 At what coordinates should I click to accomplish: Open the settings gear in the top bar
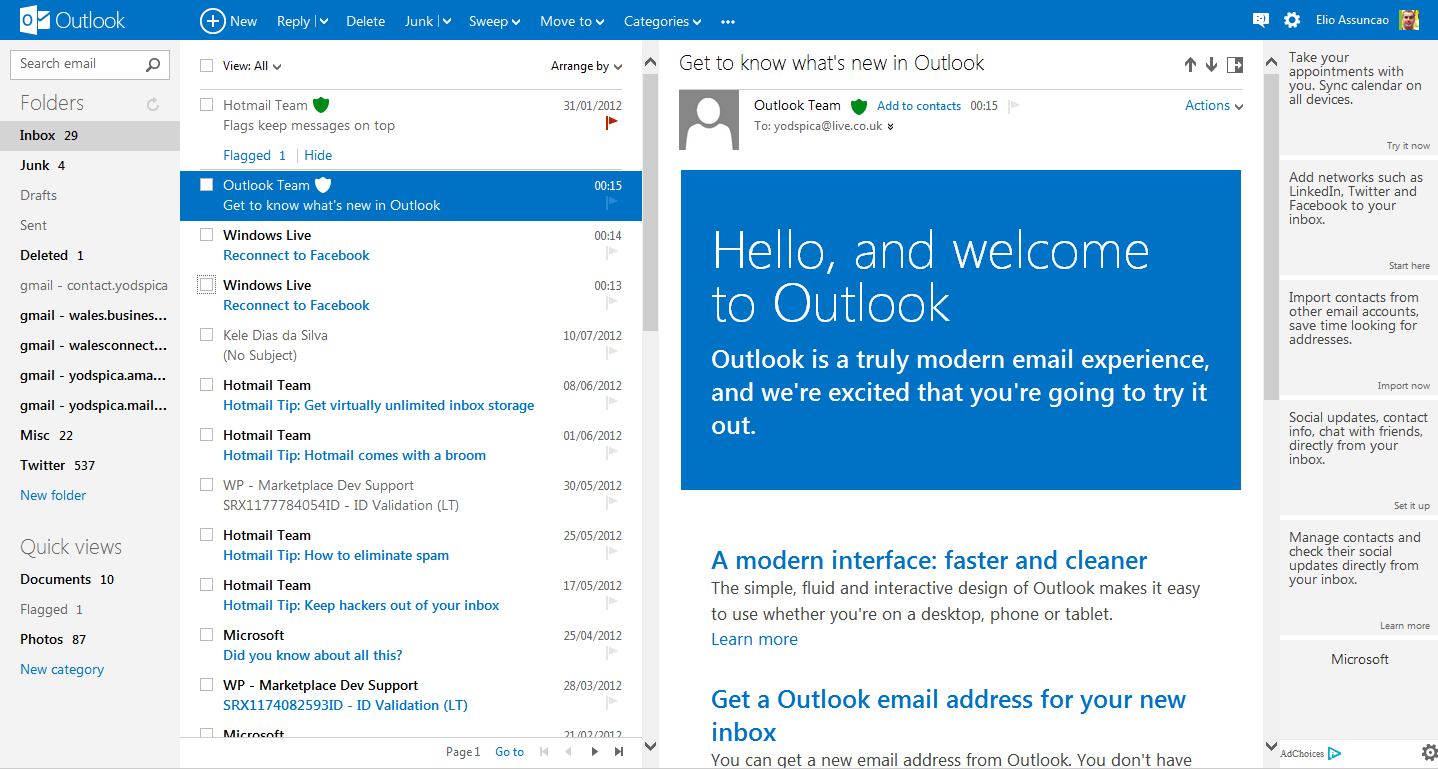coord(1292,20)
